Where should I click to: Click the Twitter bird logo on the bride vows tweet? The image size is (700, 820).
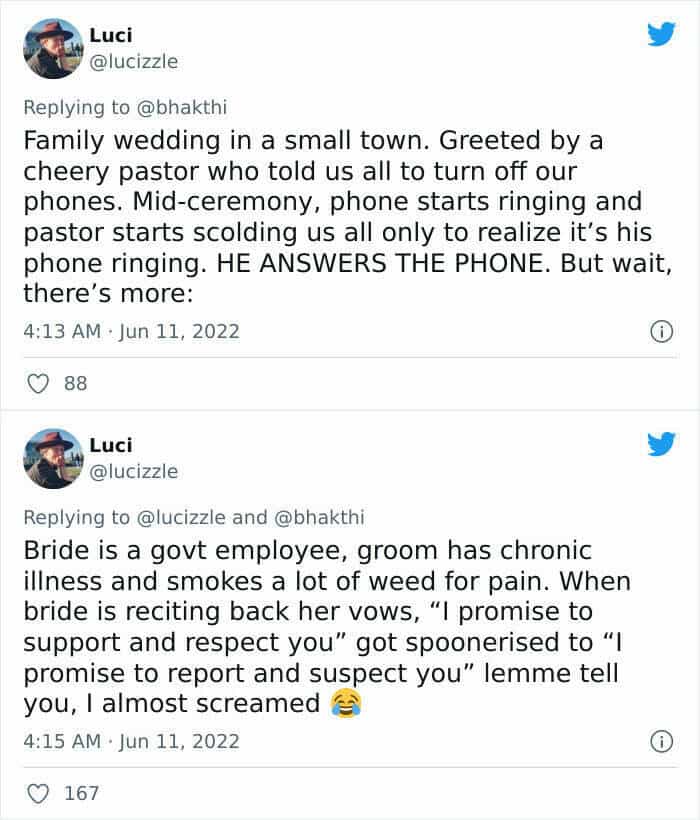tap(660, 445)
